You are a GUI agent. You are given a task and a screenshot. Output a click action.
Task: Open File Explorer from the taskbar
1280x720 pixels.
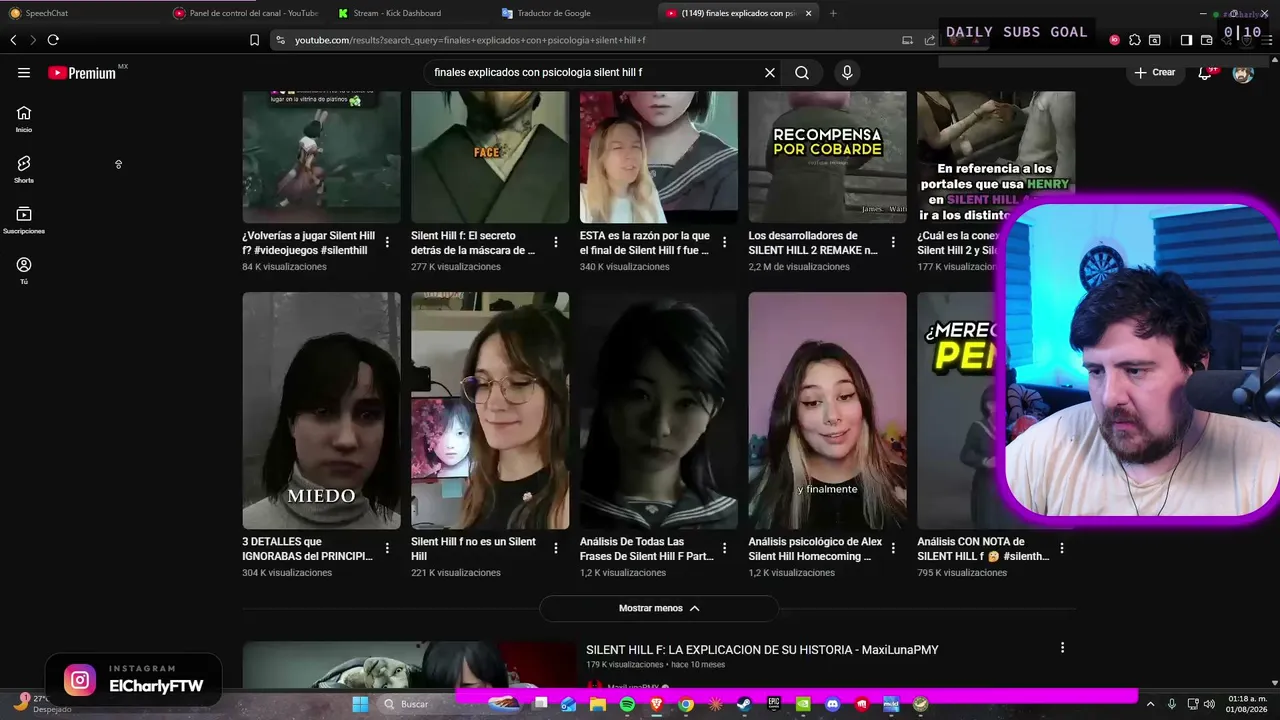coord(598,704)
